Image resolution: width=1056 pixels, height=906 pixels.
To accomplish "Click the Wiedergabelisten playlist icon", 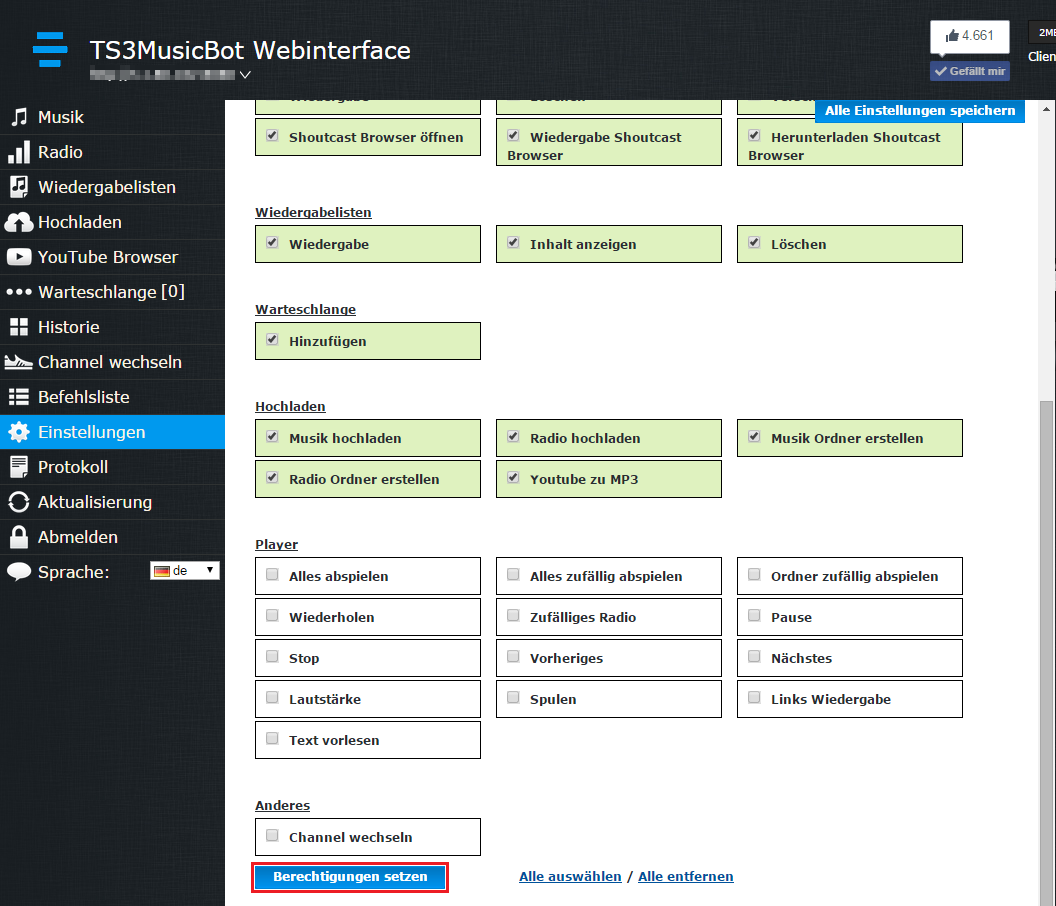I will (x=19, y=187).
